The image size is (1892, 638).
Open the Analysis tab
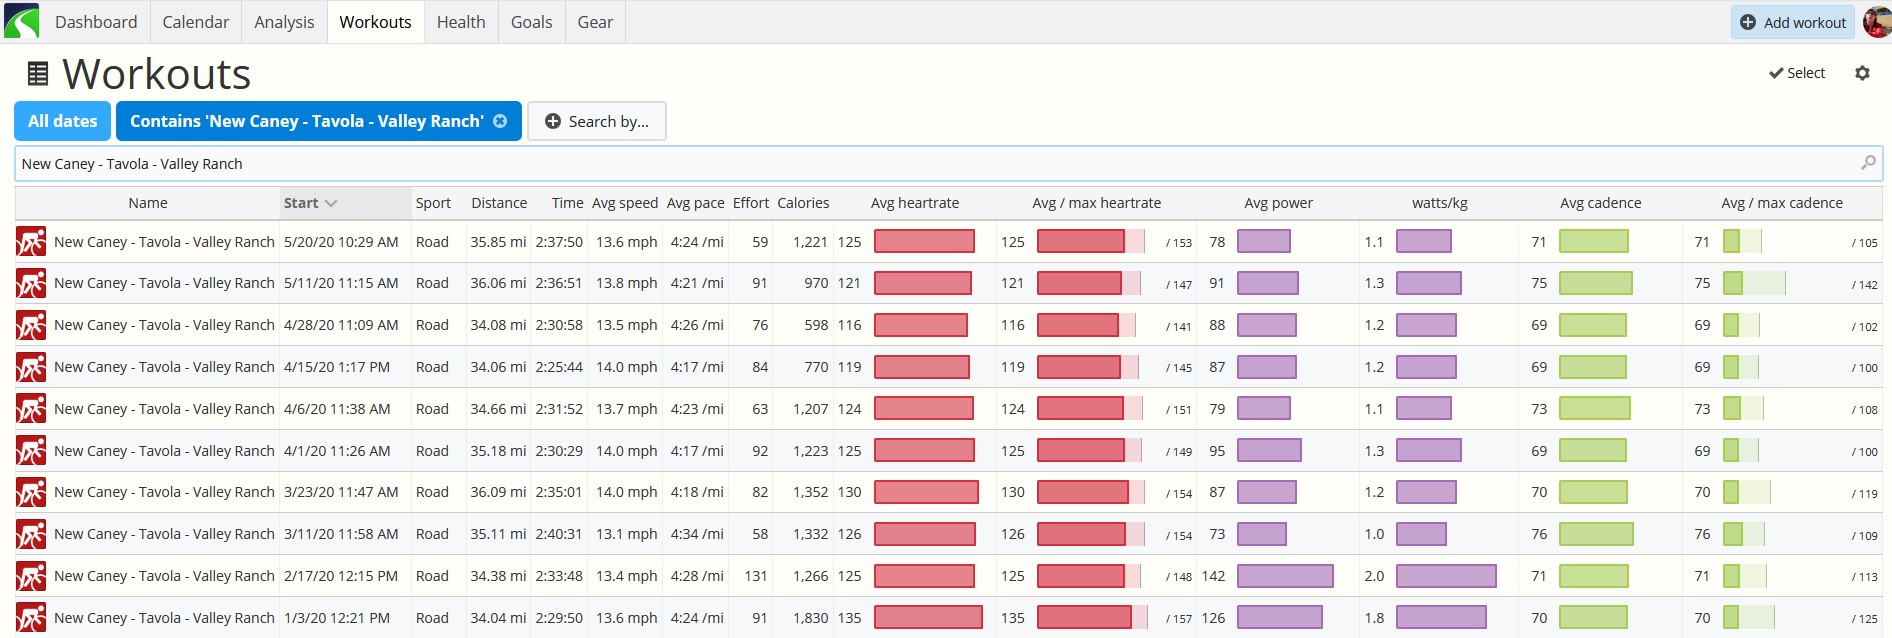pyautogui.click(x=284, y=22)
